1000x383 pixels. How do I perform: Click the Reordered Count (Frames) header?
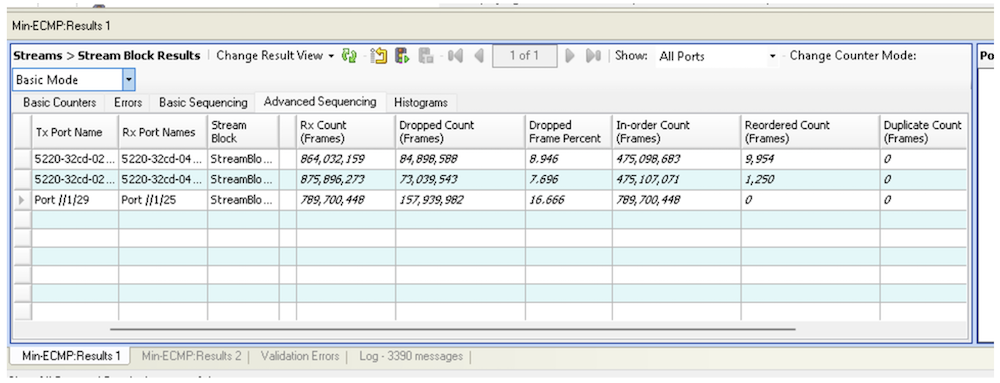click(x=810, y=133)
